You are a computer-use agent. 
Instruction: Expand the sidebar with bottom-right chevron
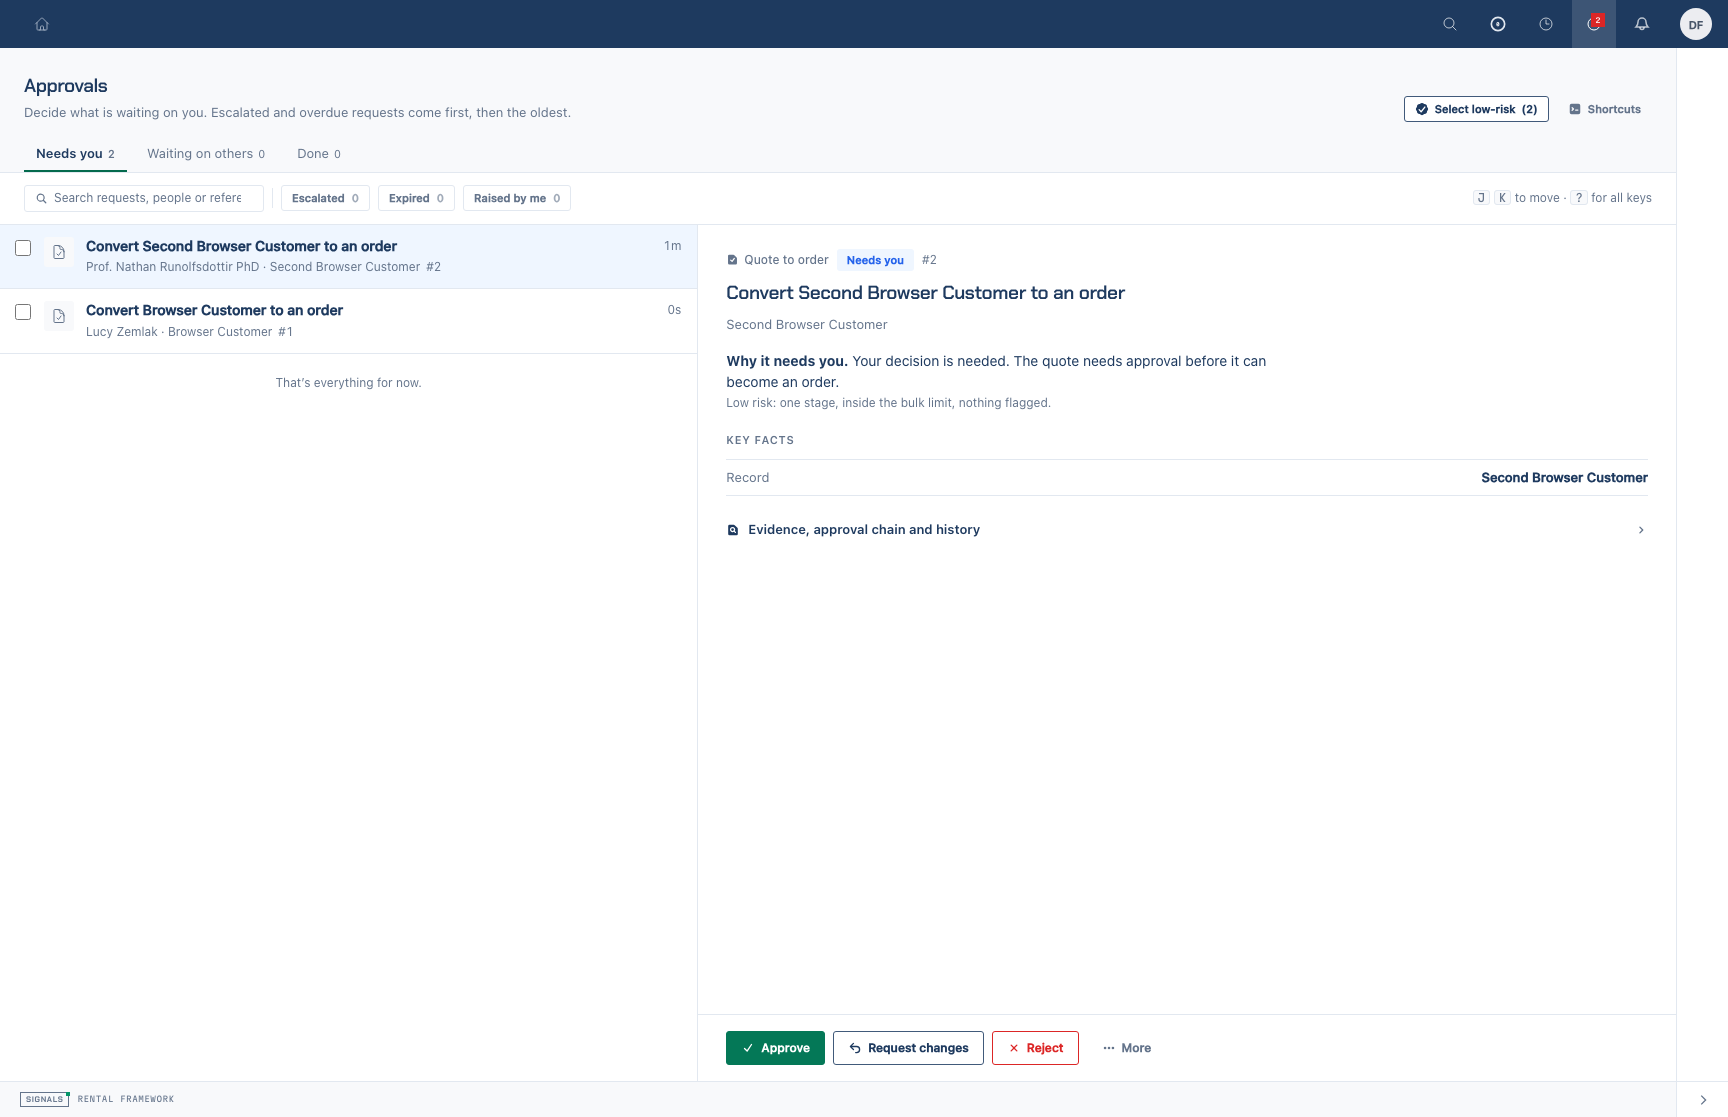point(1703,1099)
